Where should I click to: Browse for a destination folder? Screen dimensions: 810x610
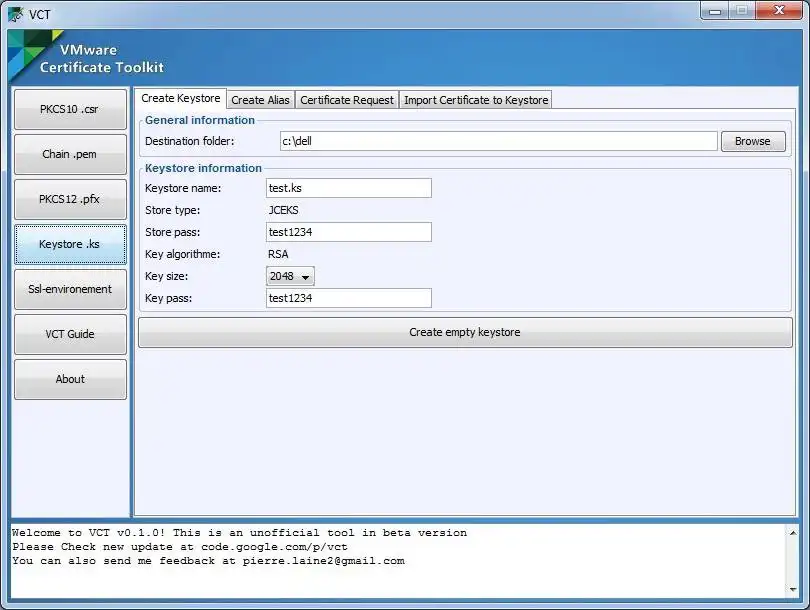(x=753, y=141)
